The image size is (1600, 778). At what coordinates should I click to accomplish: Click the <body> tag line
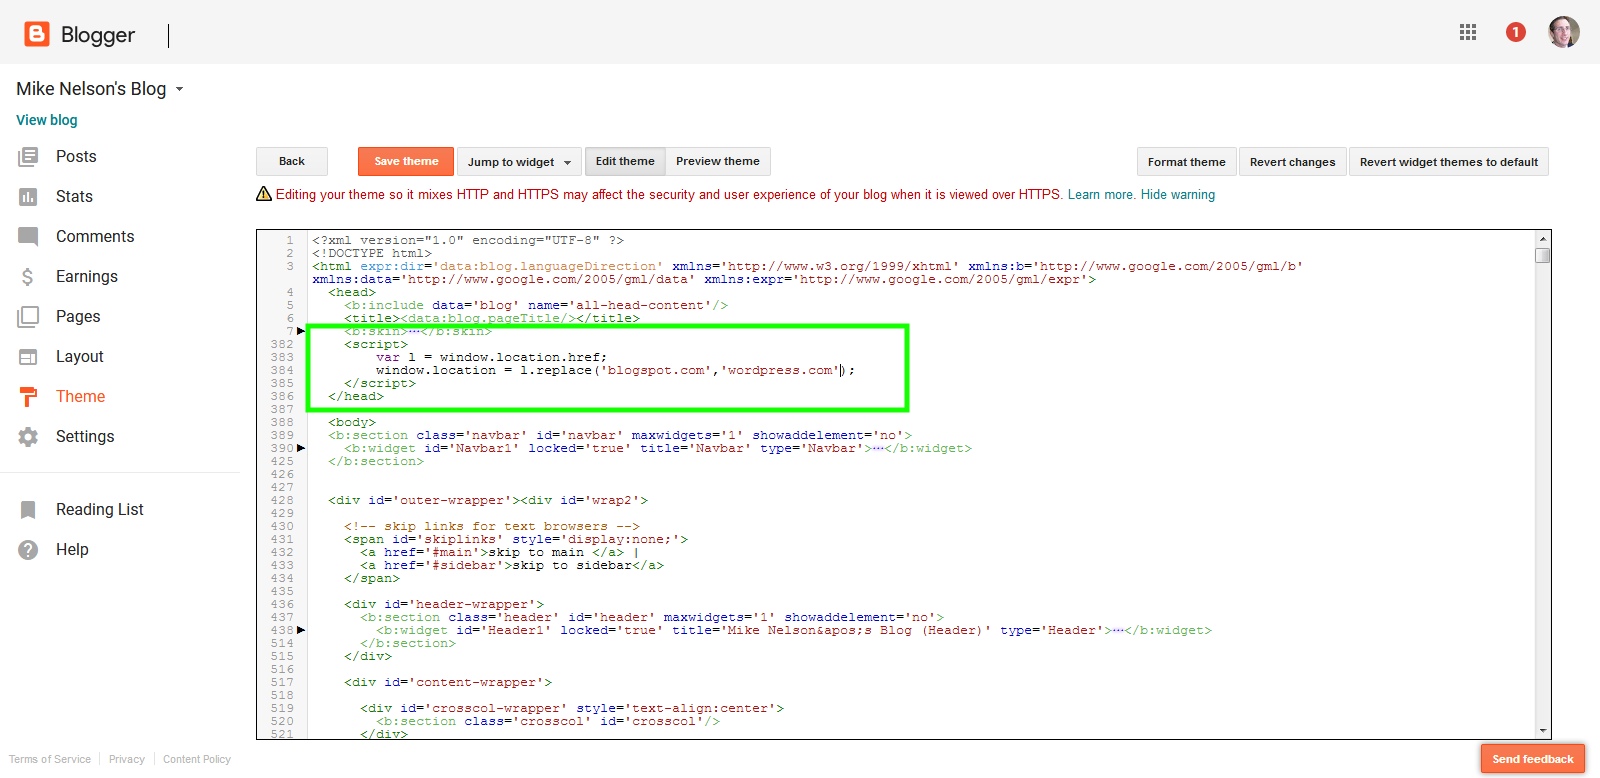[352, 422]
